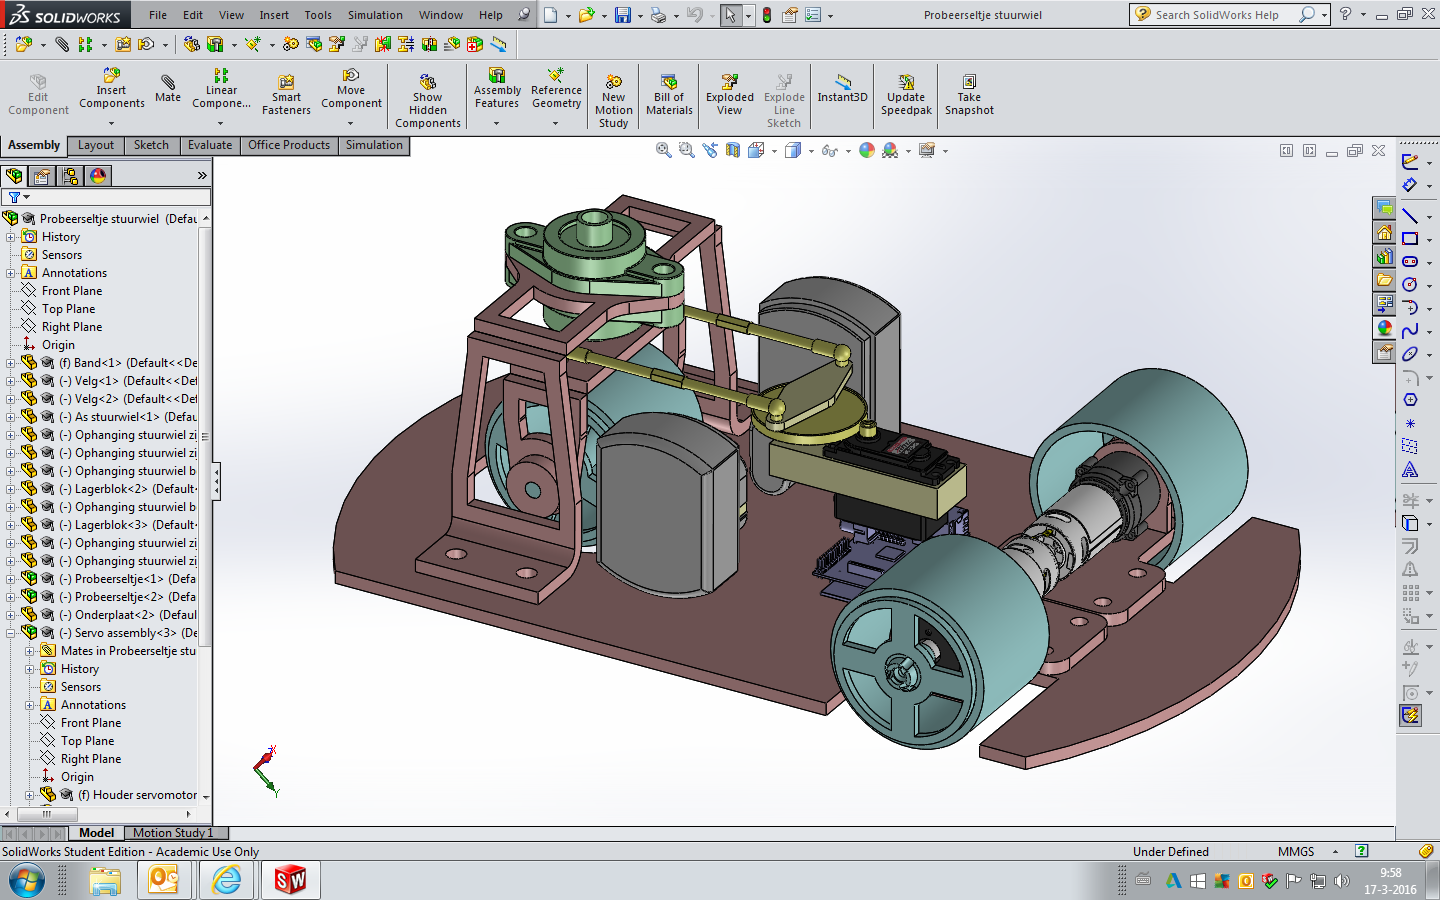The width and height of the screenshot is (1440, 900).
Task: Click the Search SolidWorks Help field
Action: [1217, 15]
